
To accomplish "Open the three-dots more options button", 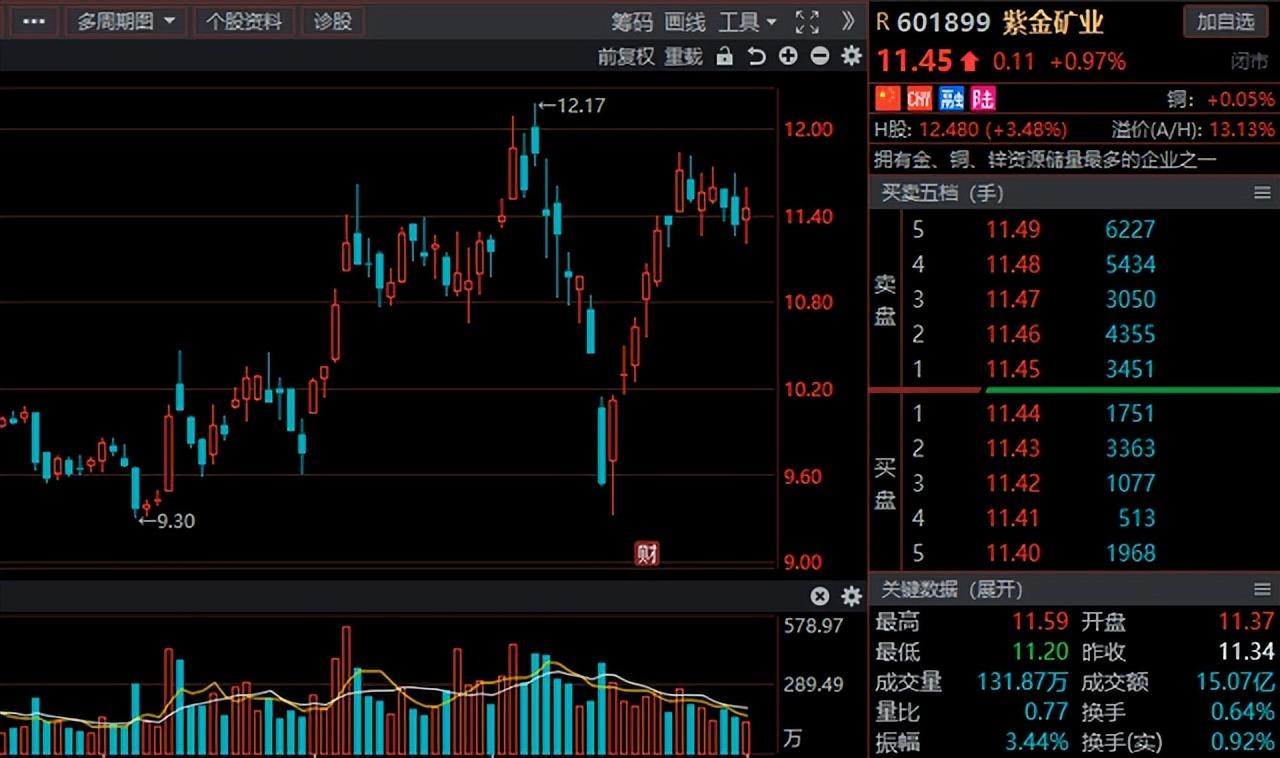I will click(34, 21).
